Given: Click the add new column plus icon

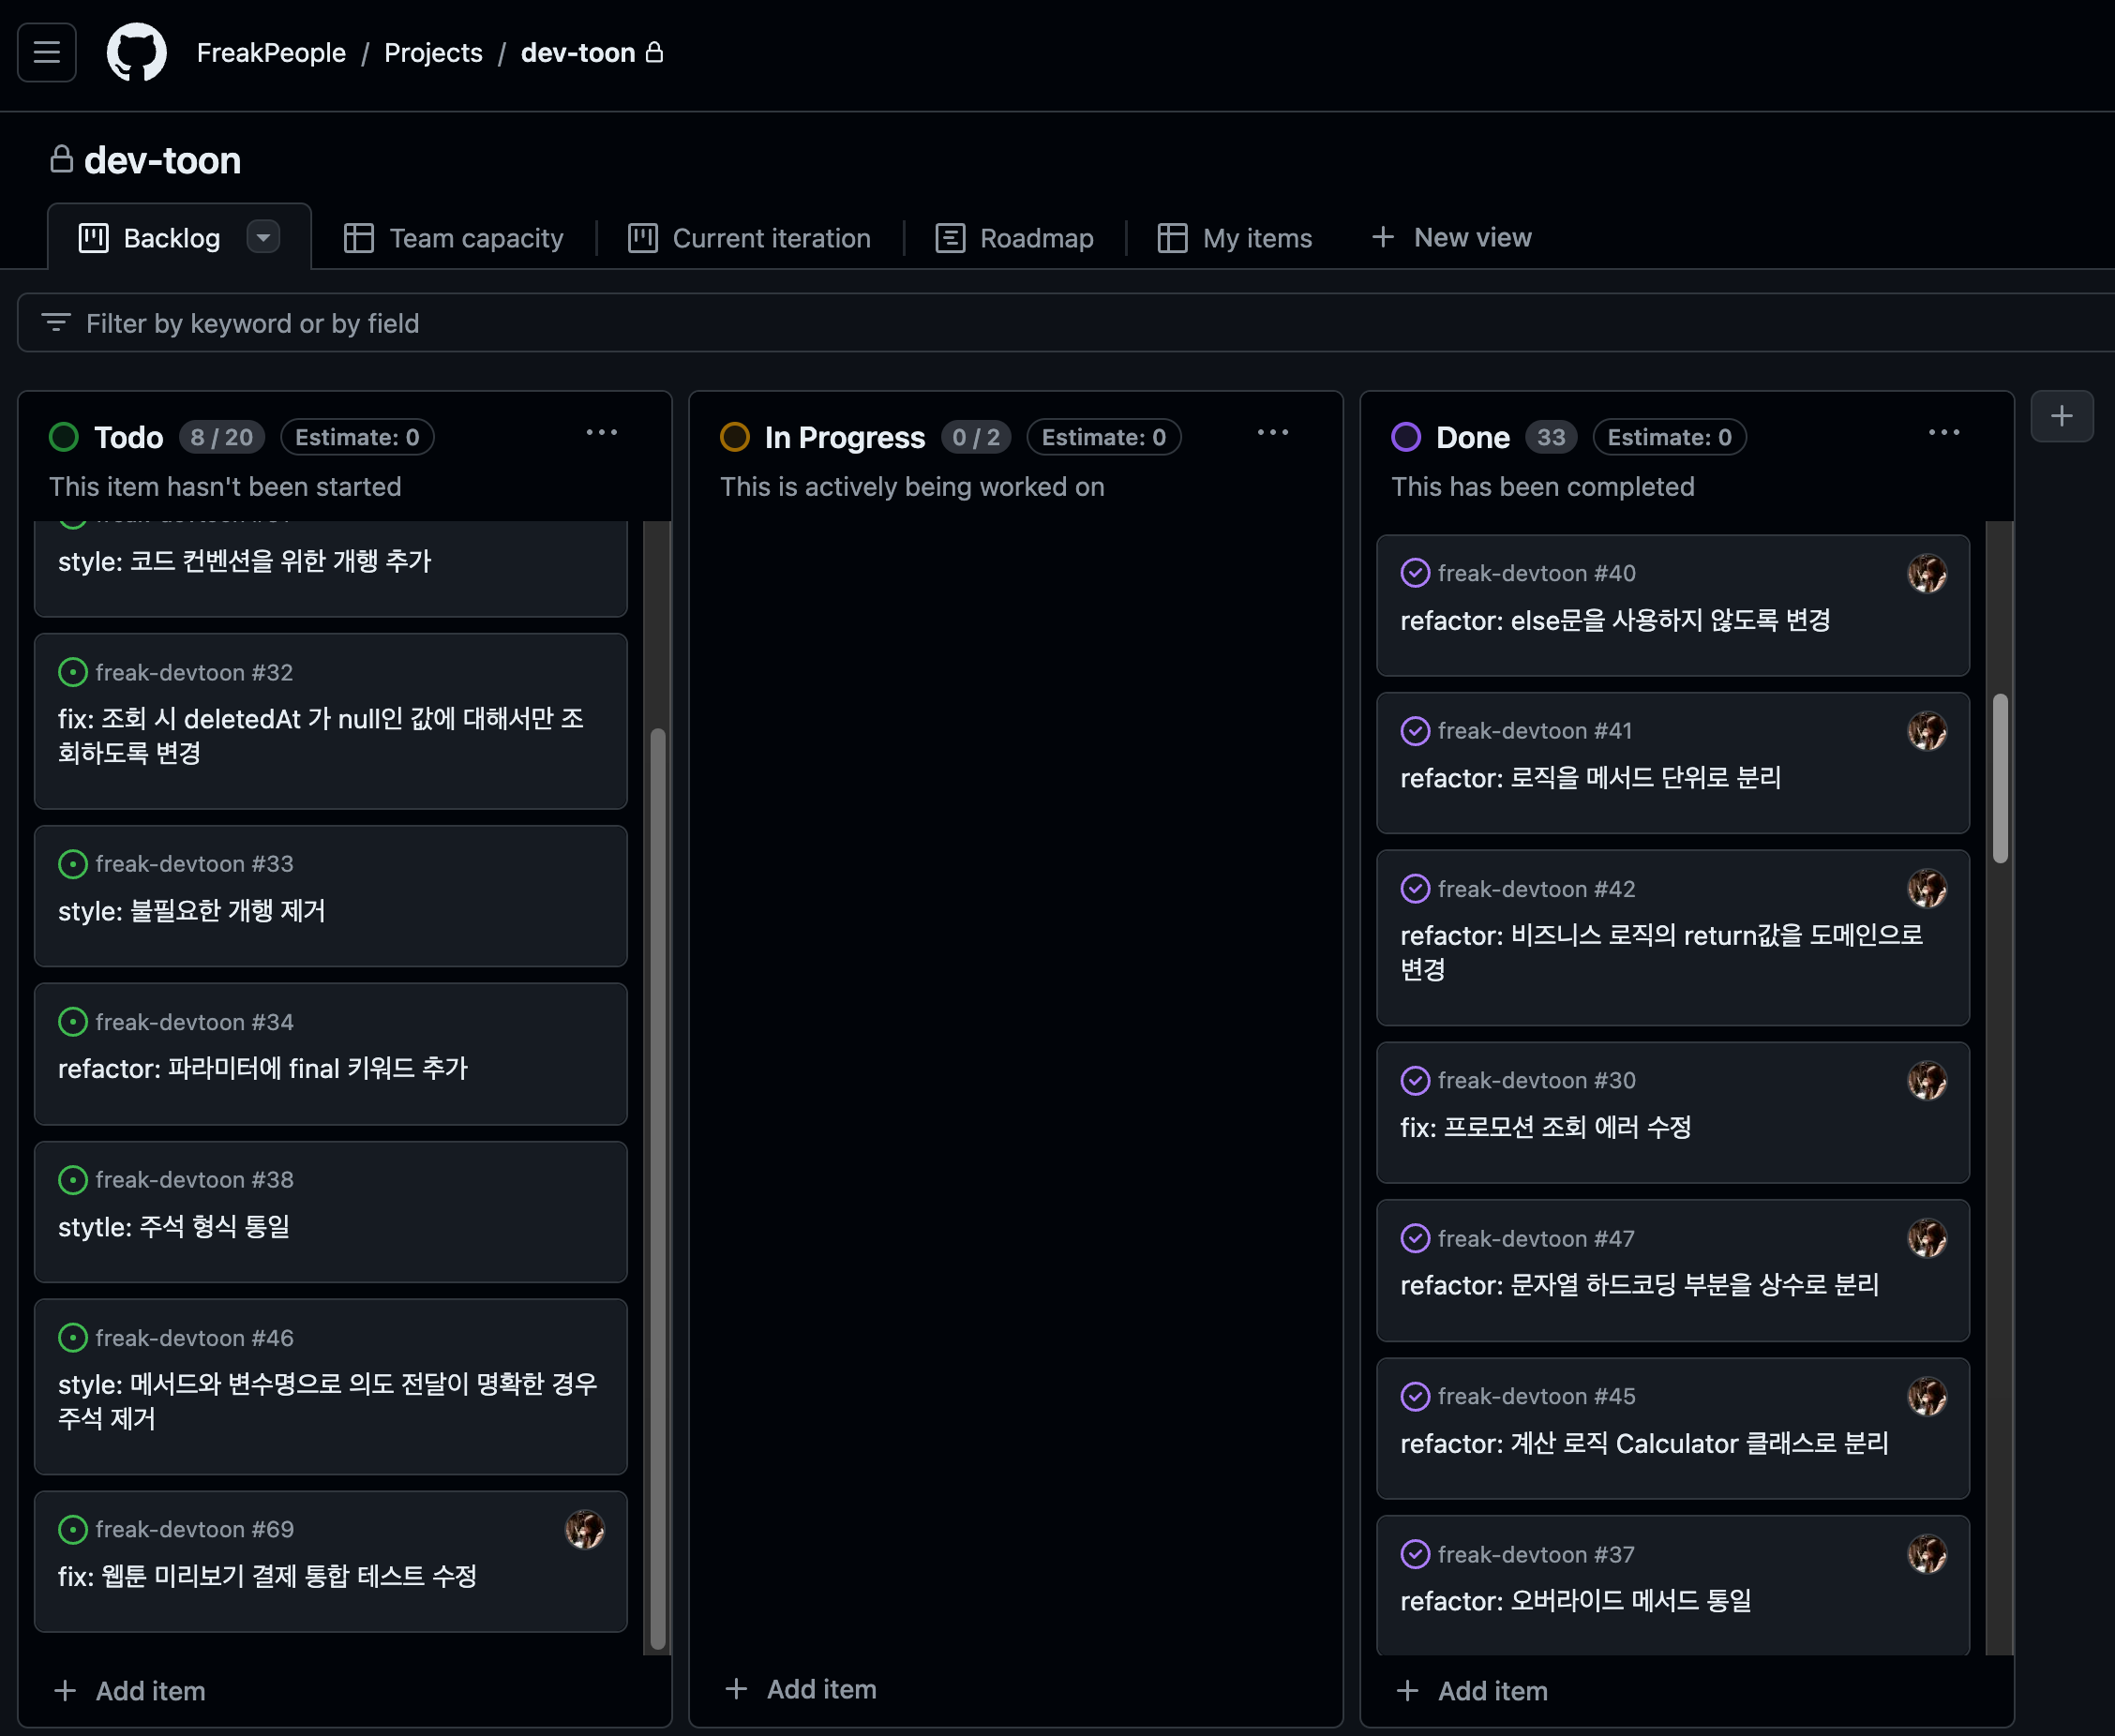Looking at the screenshot, I should [x=2061, y=416].
